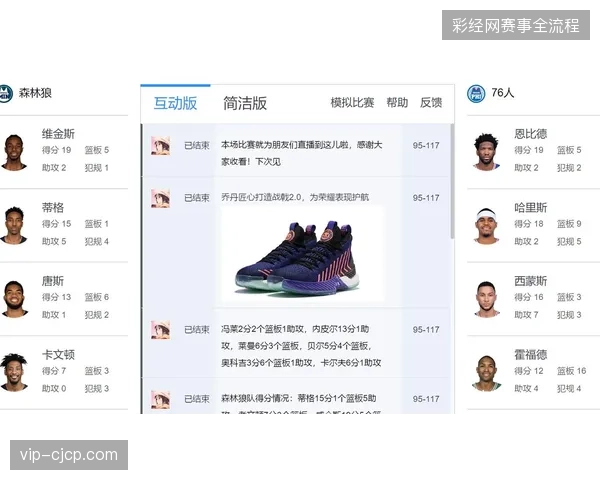Click host avatar beside 森林狼队得分情况 message
The image size is (600, 480).
pyautogui.click(x=160, y=399)
